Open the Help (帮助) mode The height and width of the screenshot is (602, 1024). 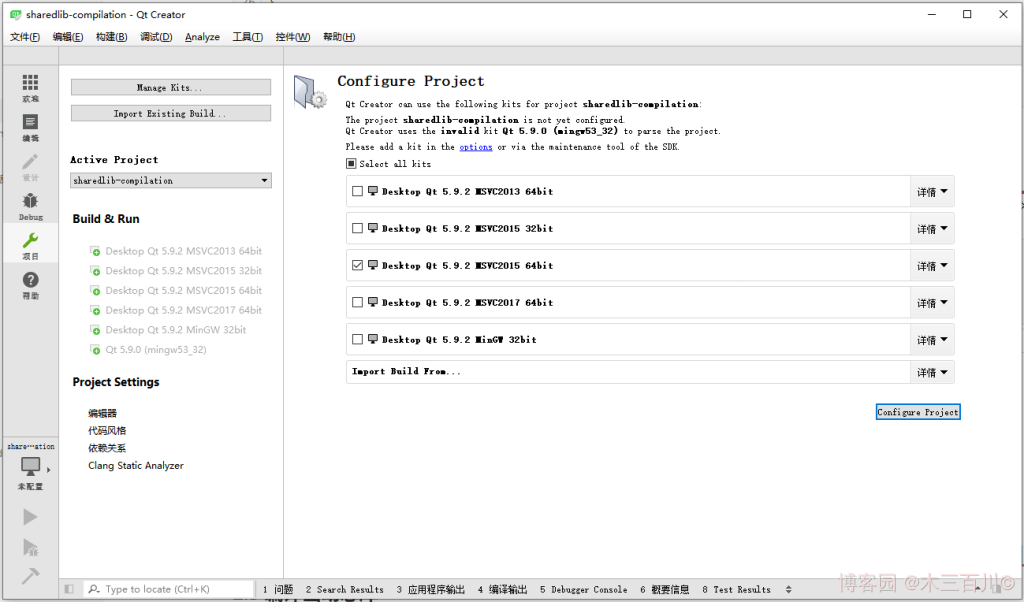[x=30, y=285]
